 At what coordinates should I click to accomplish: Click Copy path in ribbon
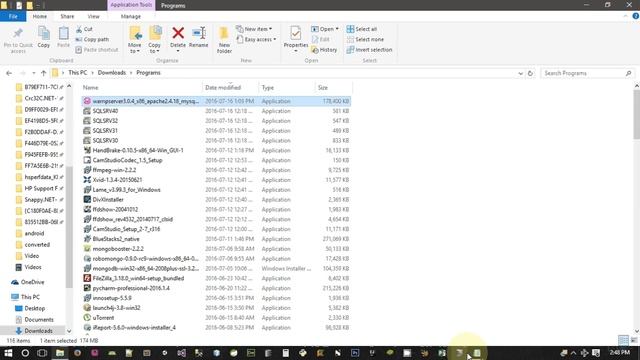pos(92,40)
